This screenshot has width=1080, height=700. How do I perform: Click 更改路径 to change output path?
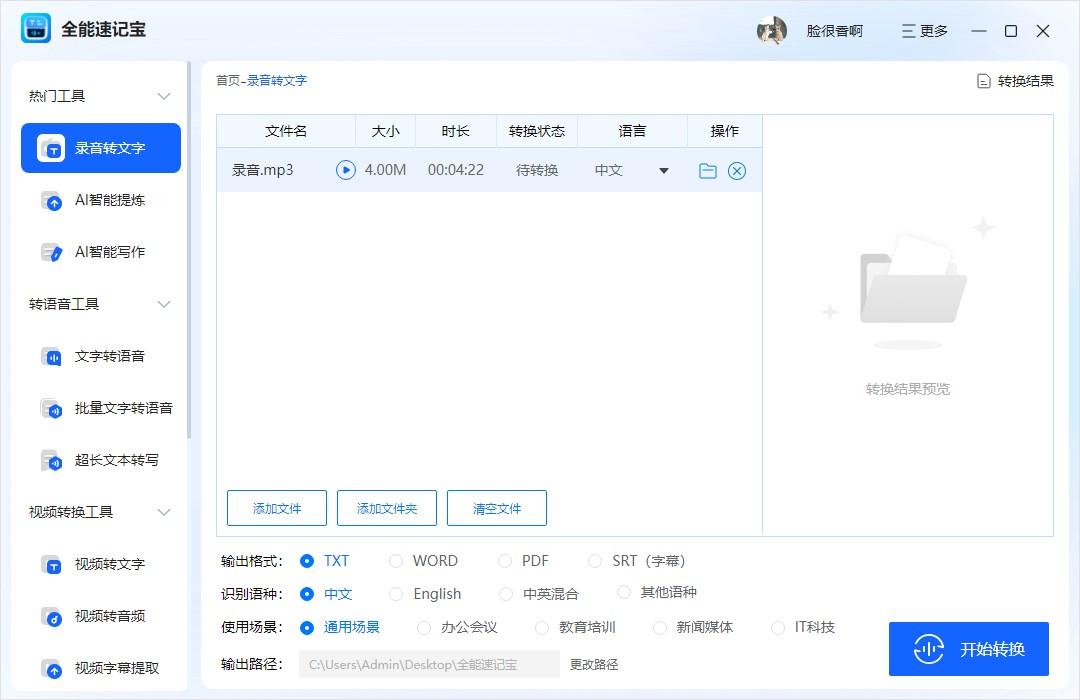point(594,664)
